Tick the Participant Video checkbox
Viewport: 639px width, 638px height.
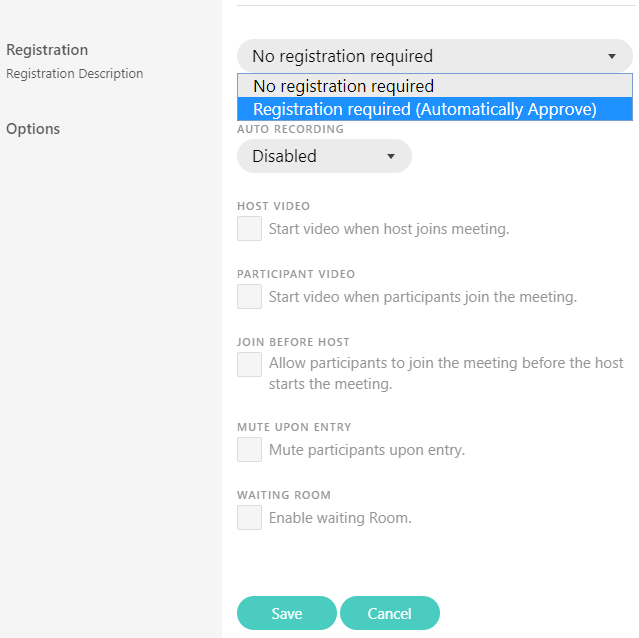tap(249, 297)
